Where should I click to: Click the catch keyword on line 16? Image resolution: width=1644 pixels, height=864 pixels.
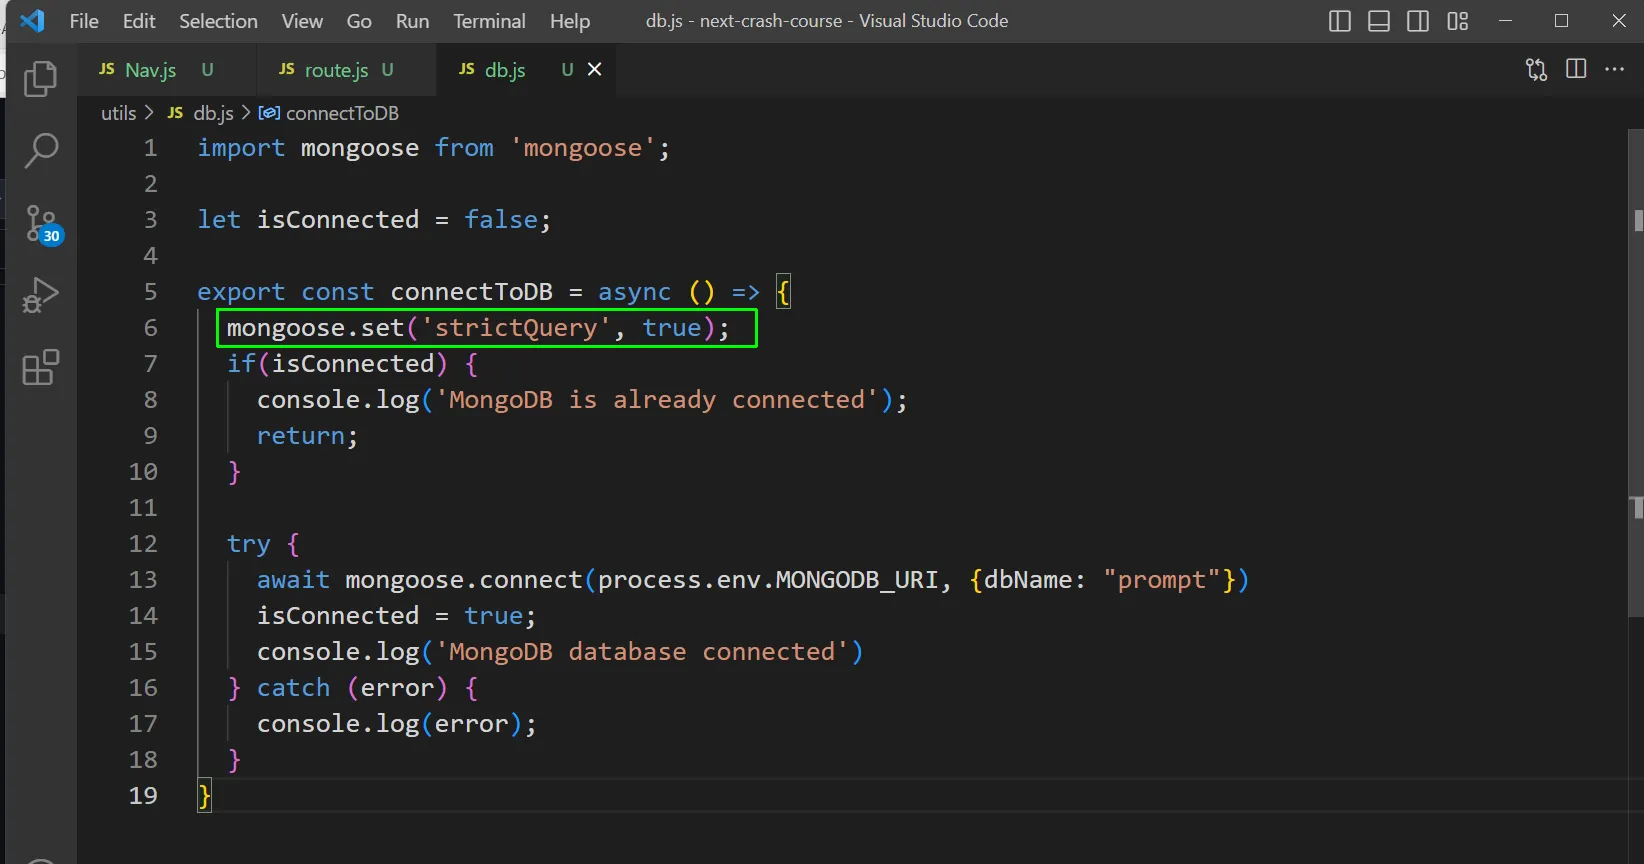[293, 688]
